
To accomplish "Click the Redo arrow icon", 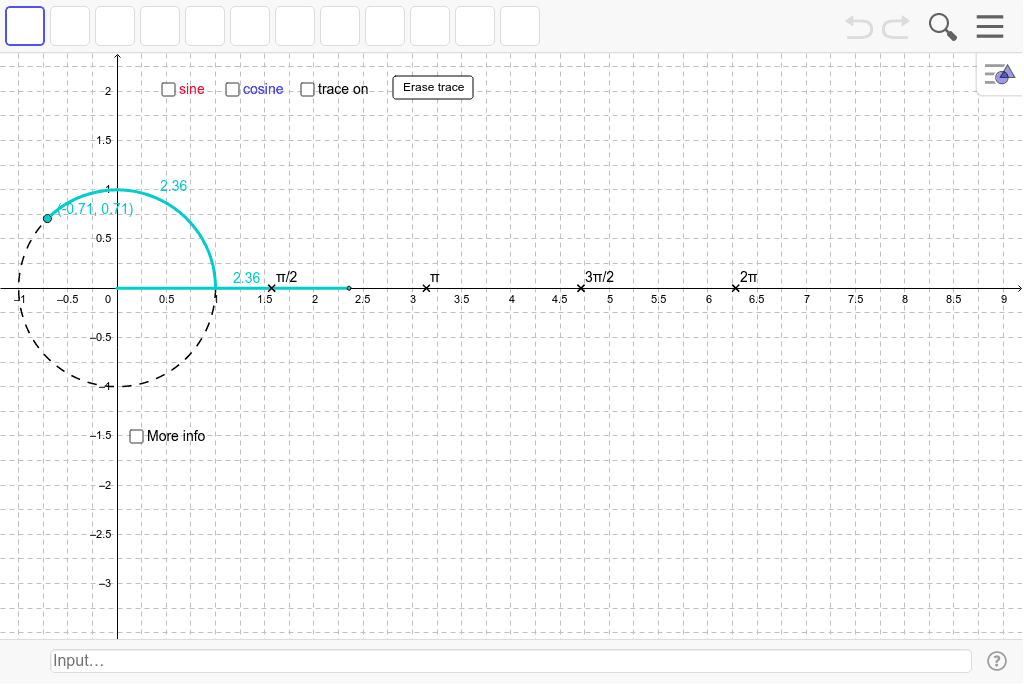I will [896, 27].
